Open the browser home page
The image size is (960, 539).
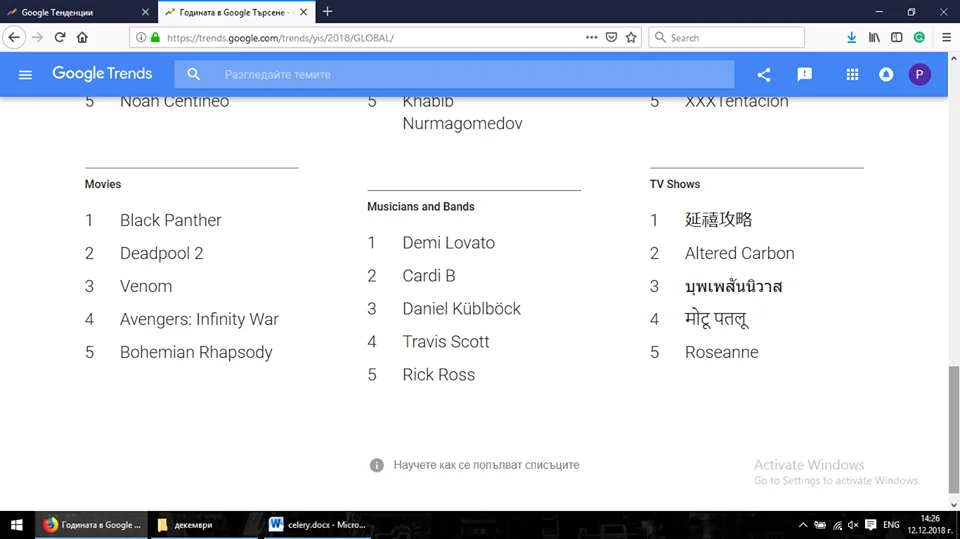(x=82, y=37)
